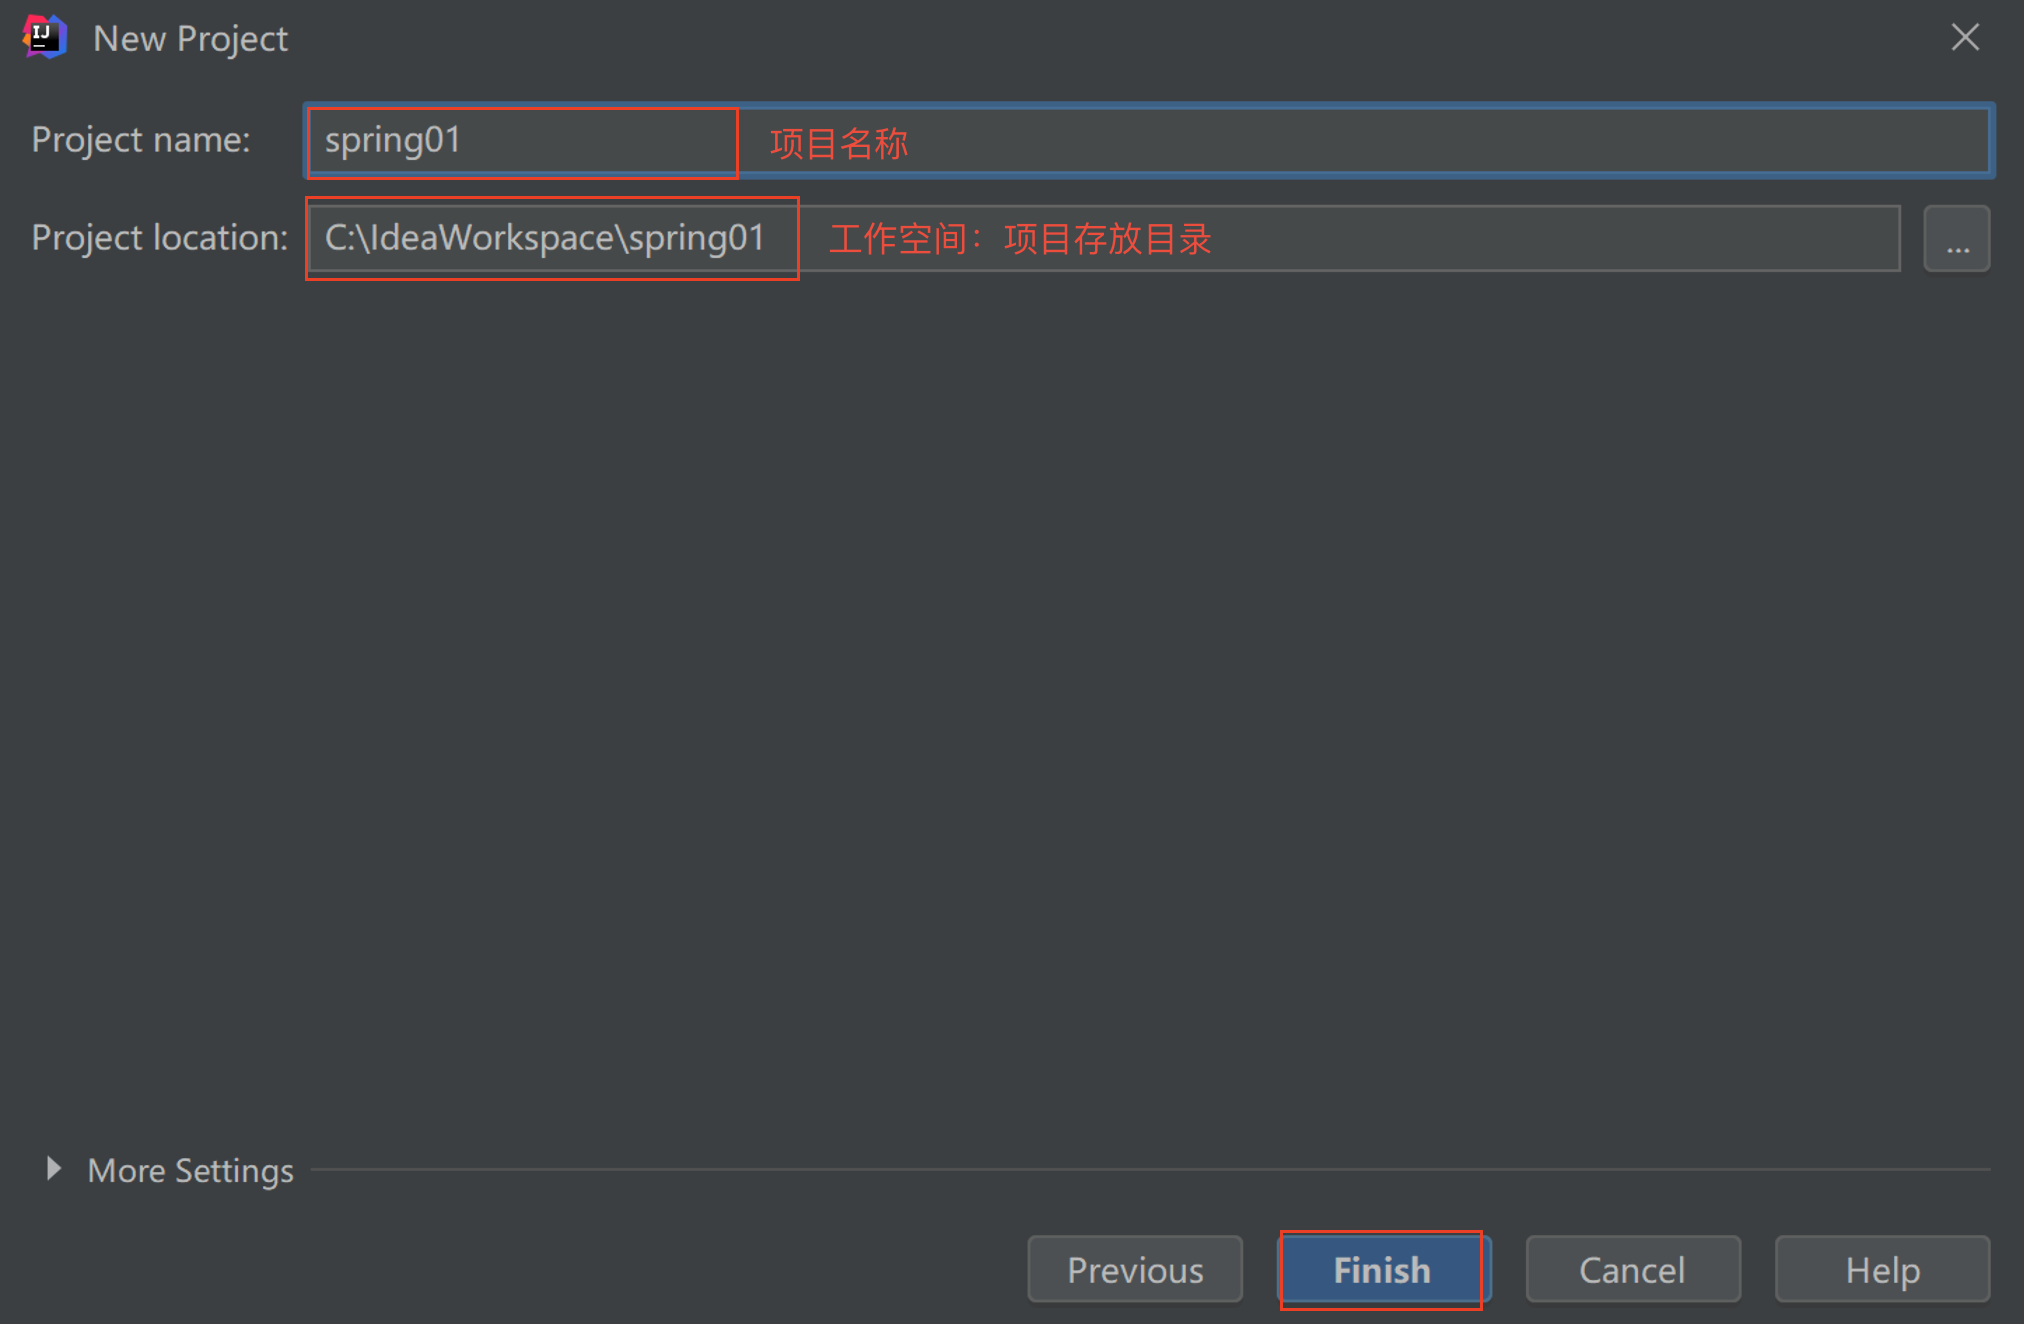Click the IntelliJ IDEA logo icon
Screen dimensions: 2024x1324
point(44,37)
